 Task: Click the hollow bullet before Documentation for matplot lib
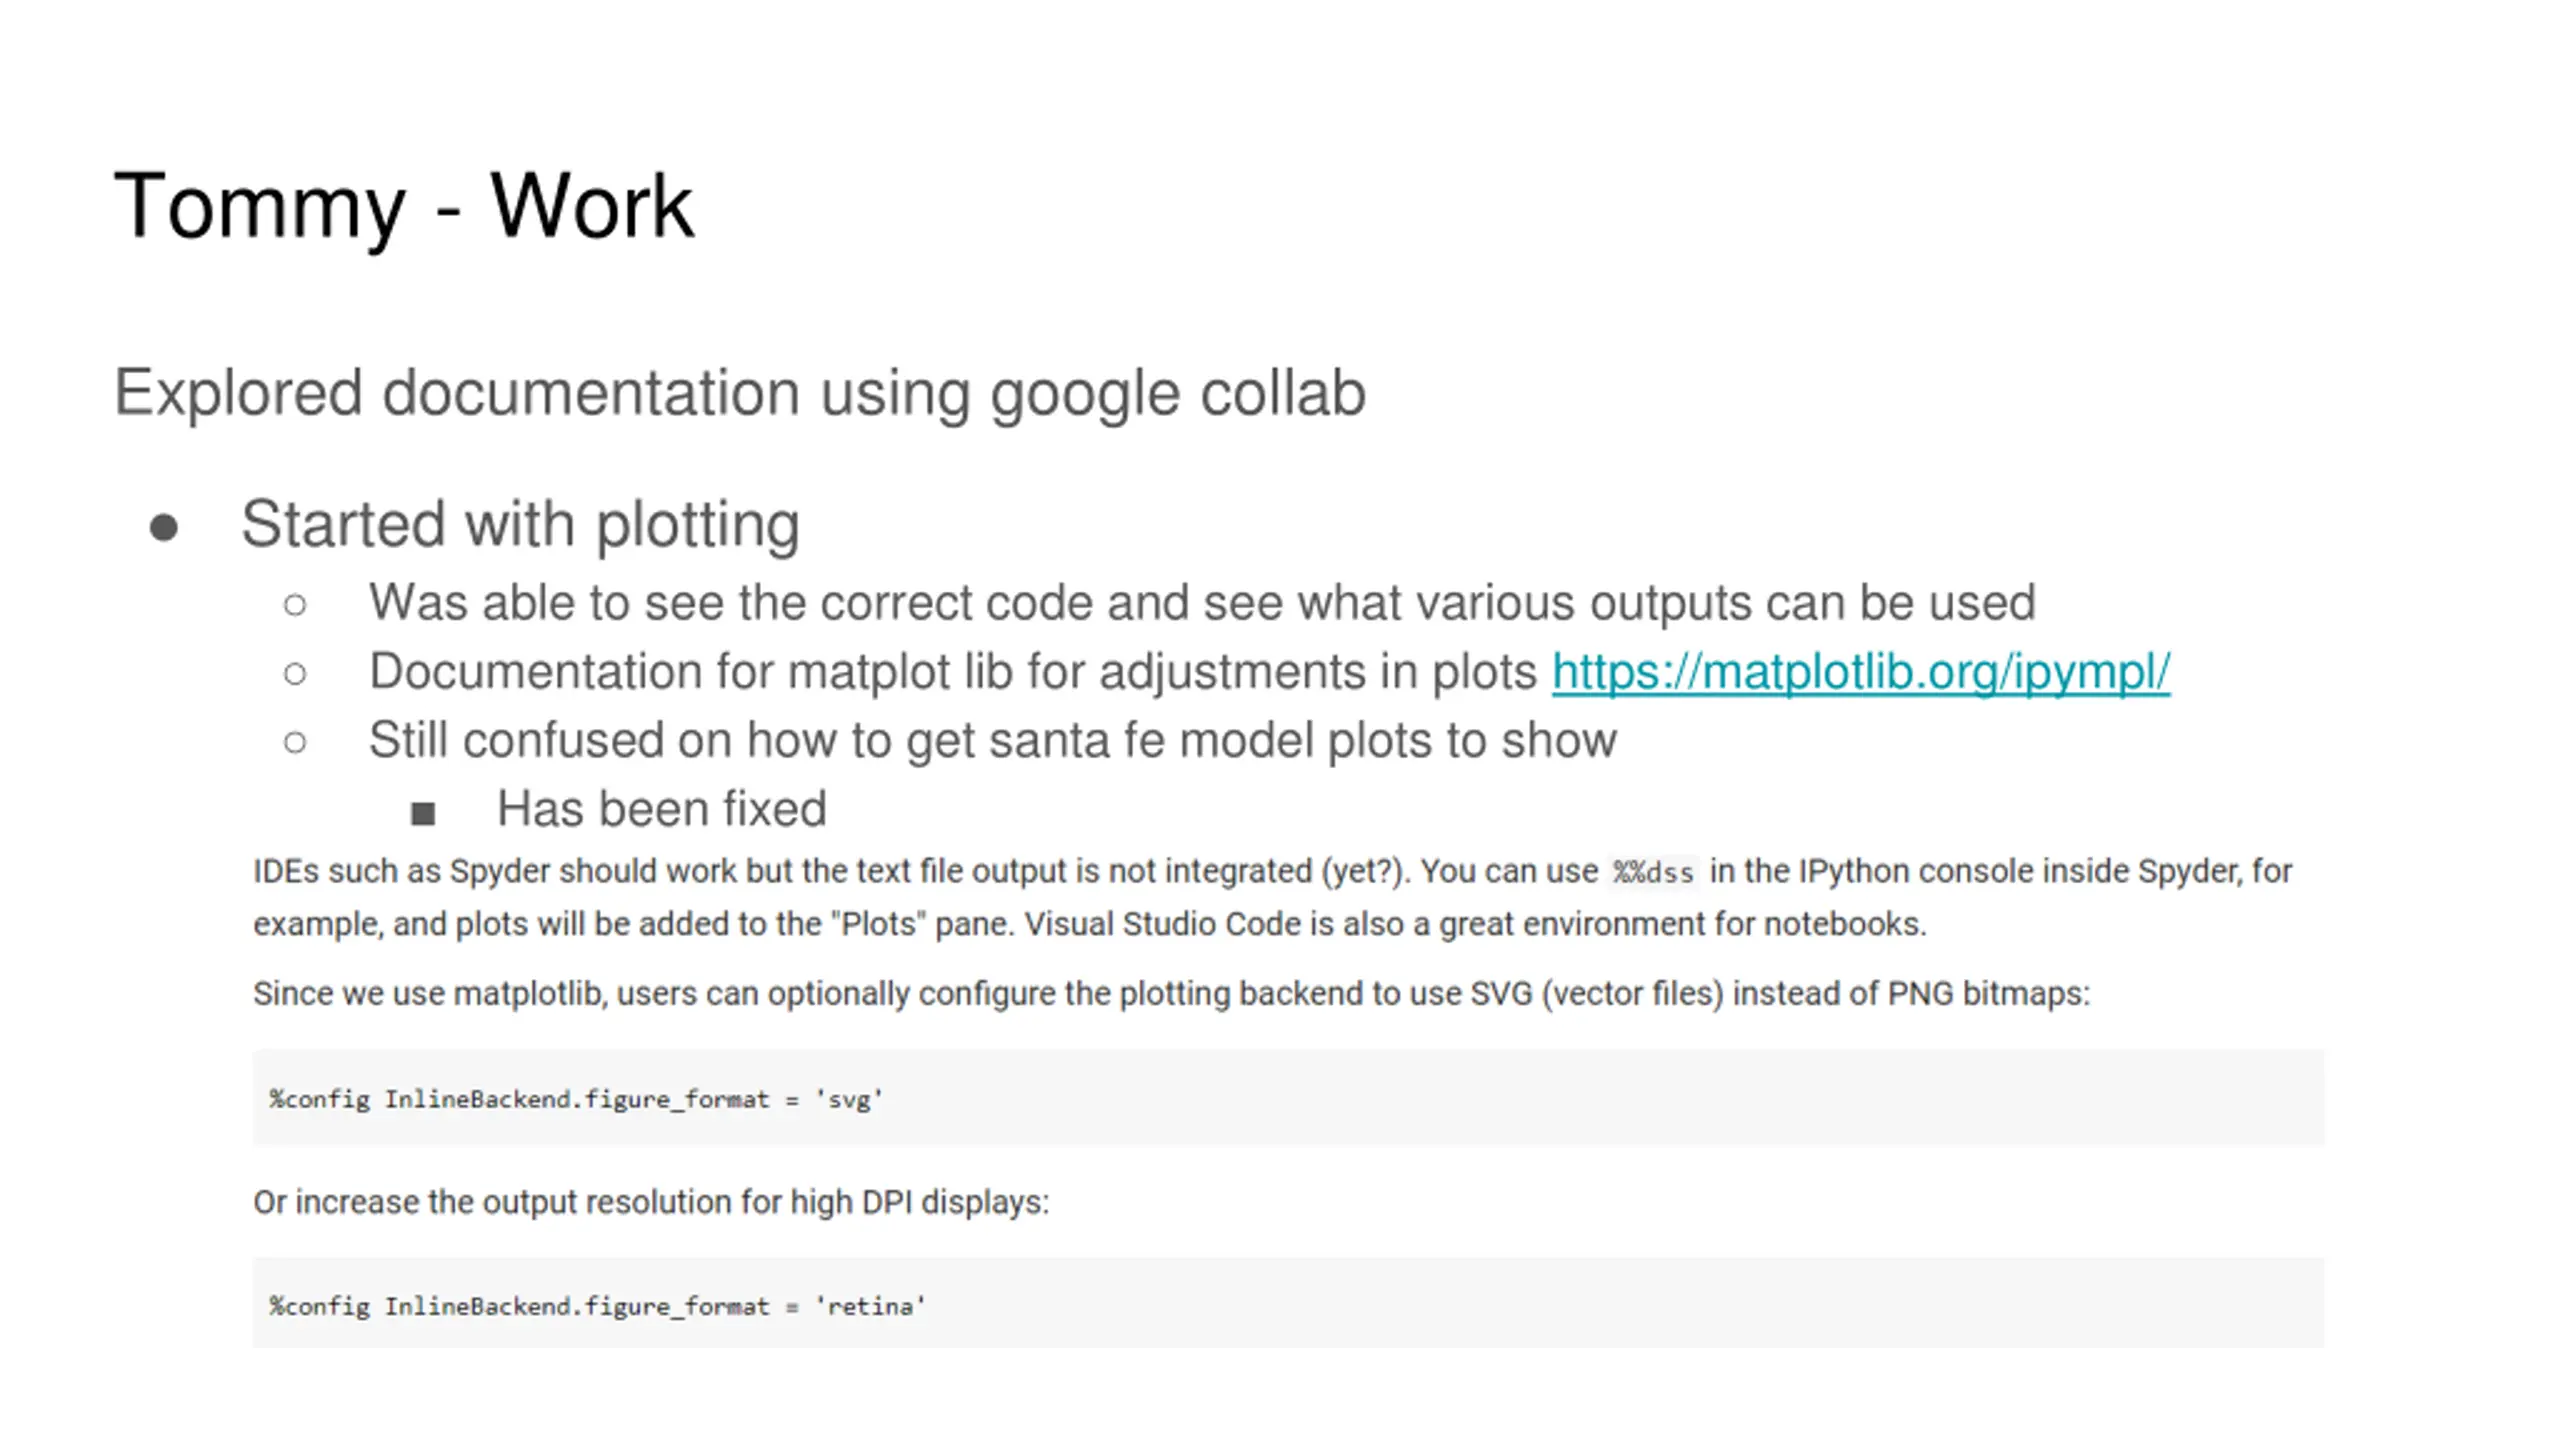[294, 673]
